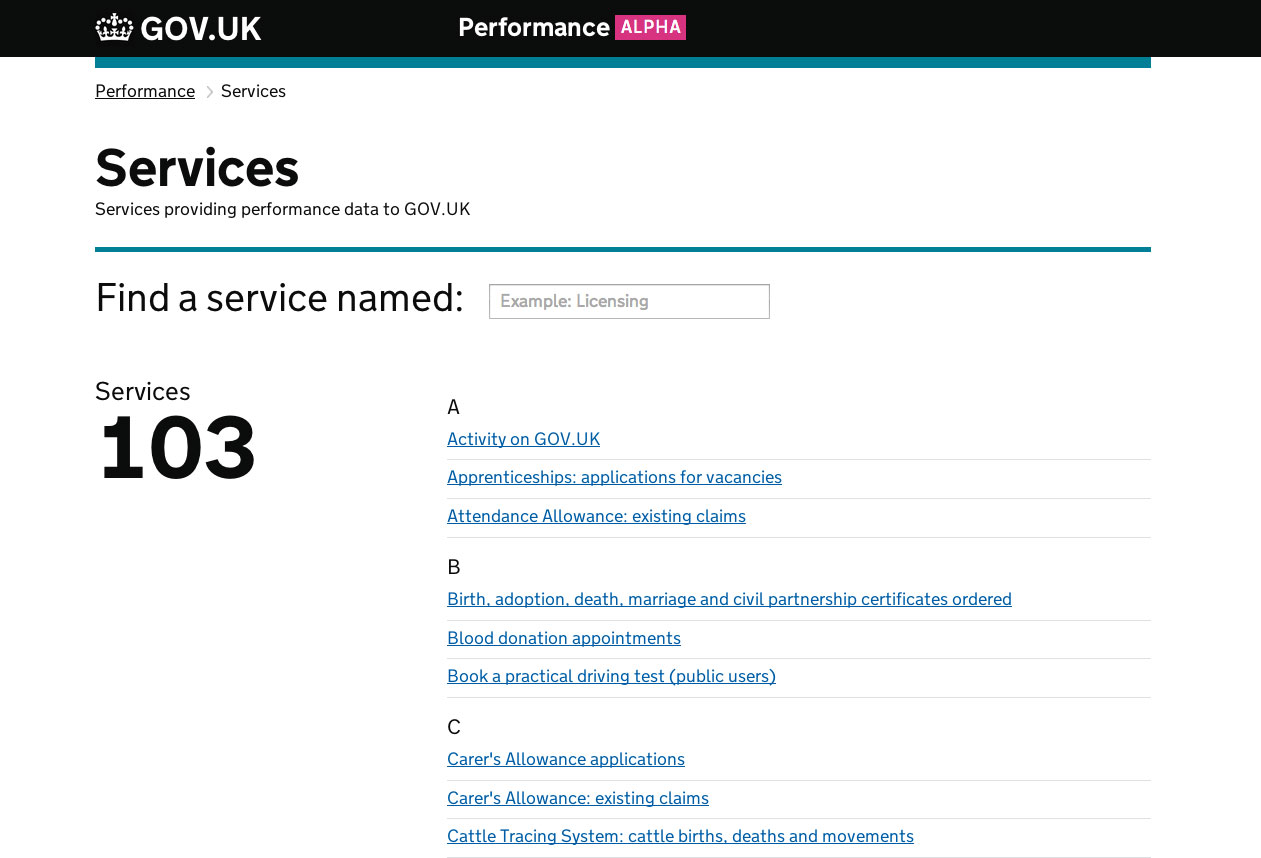Image resolution: width=1261 pixels, height=858 pixels.
Task: Open Carer's Allowance applications
Action: click(x=566, y=759)
